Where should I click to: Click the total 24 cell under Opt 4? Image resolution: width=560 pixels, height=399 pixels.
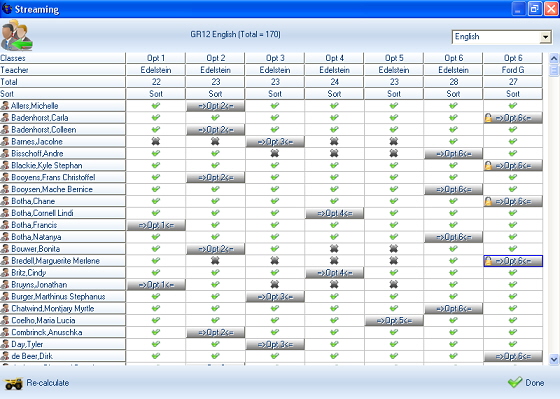[x=334, y=82]
